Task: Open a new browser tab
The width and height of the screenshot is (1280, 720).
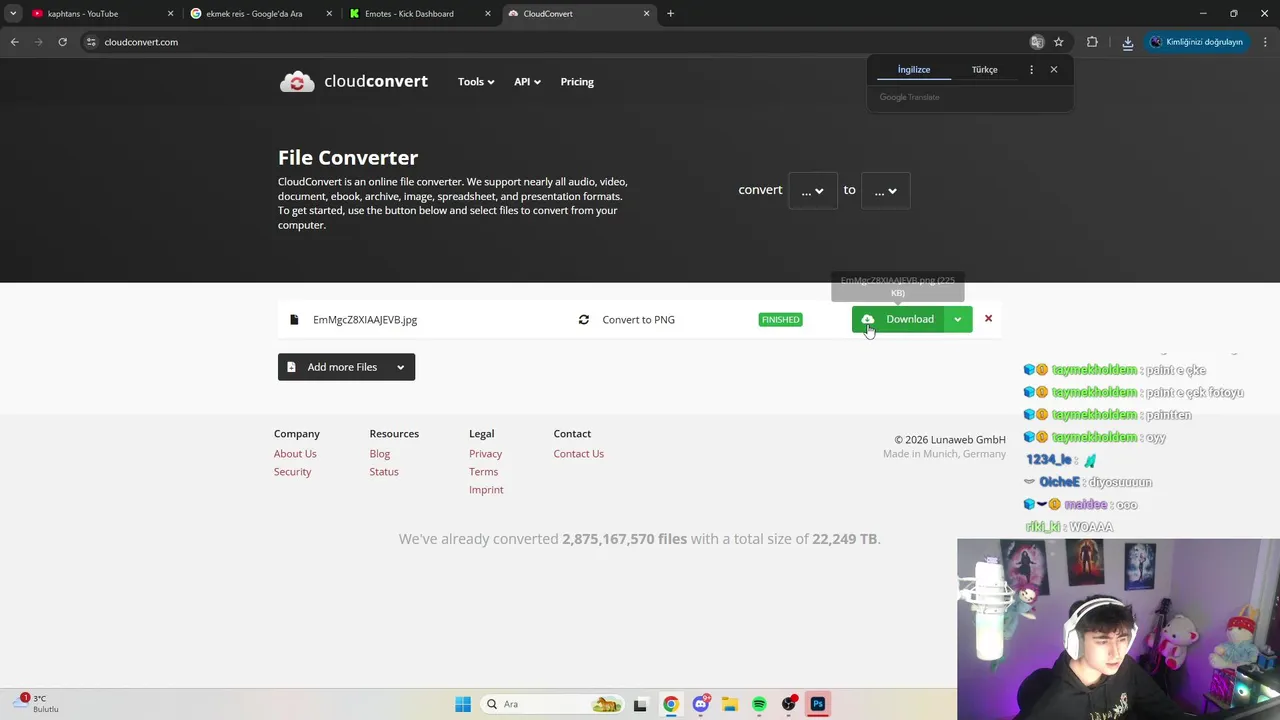Action: click(x=670, y=14)
